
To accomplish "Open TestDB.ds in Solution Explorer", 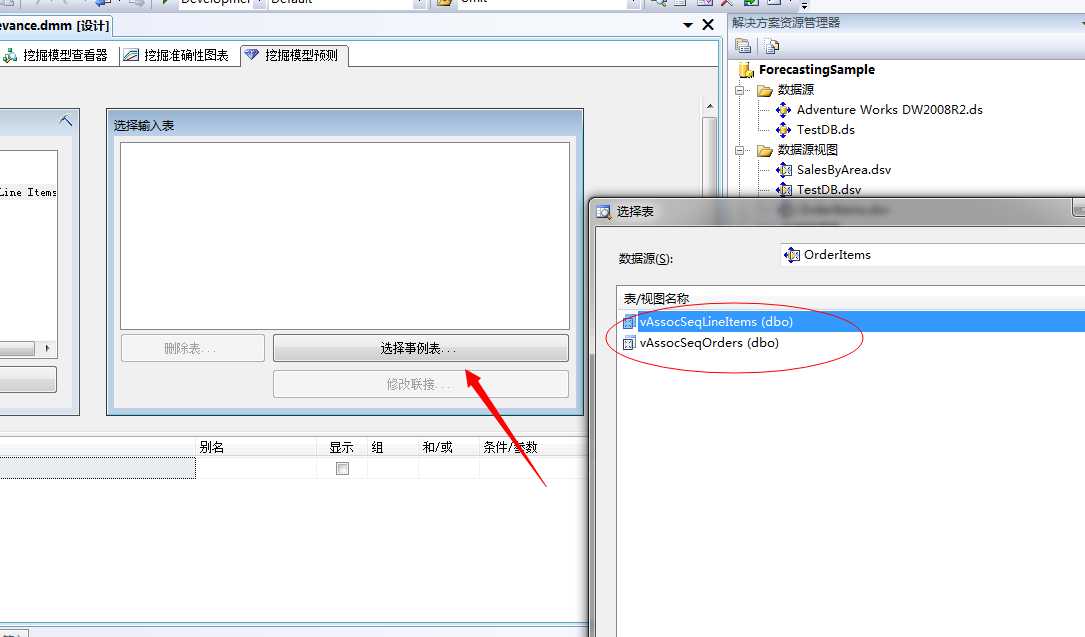I will (826, 130).
